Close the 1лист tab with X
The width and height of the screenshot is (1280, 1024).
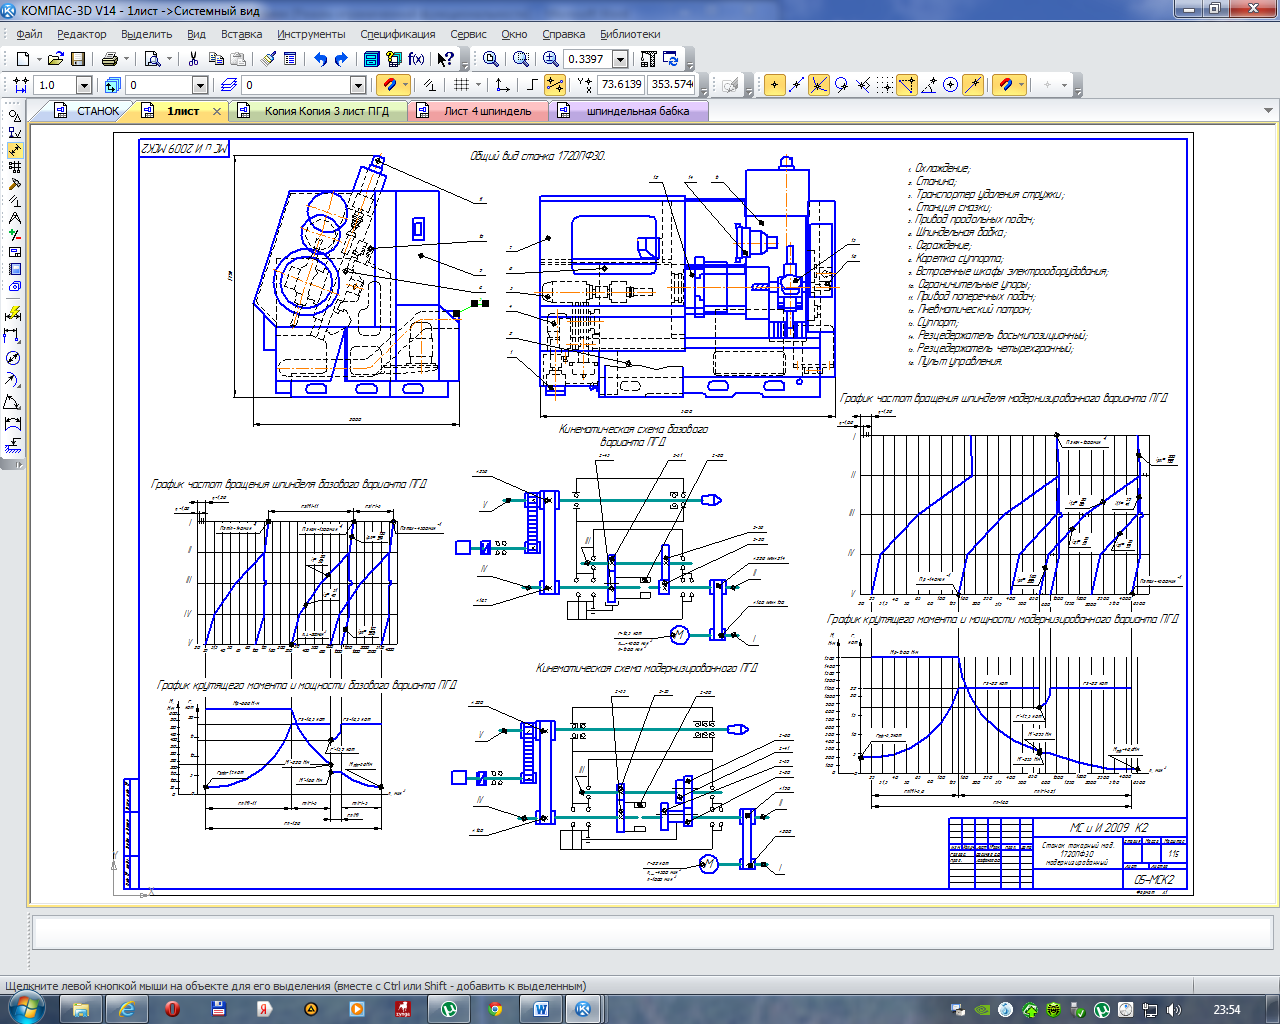click(x=219, y=111)
